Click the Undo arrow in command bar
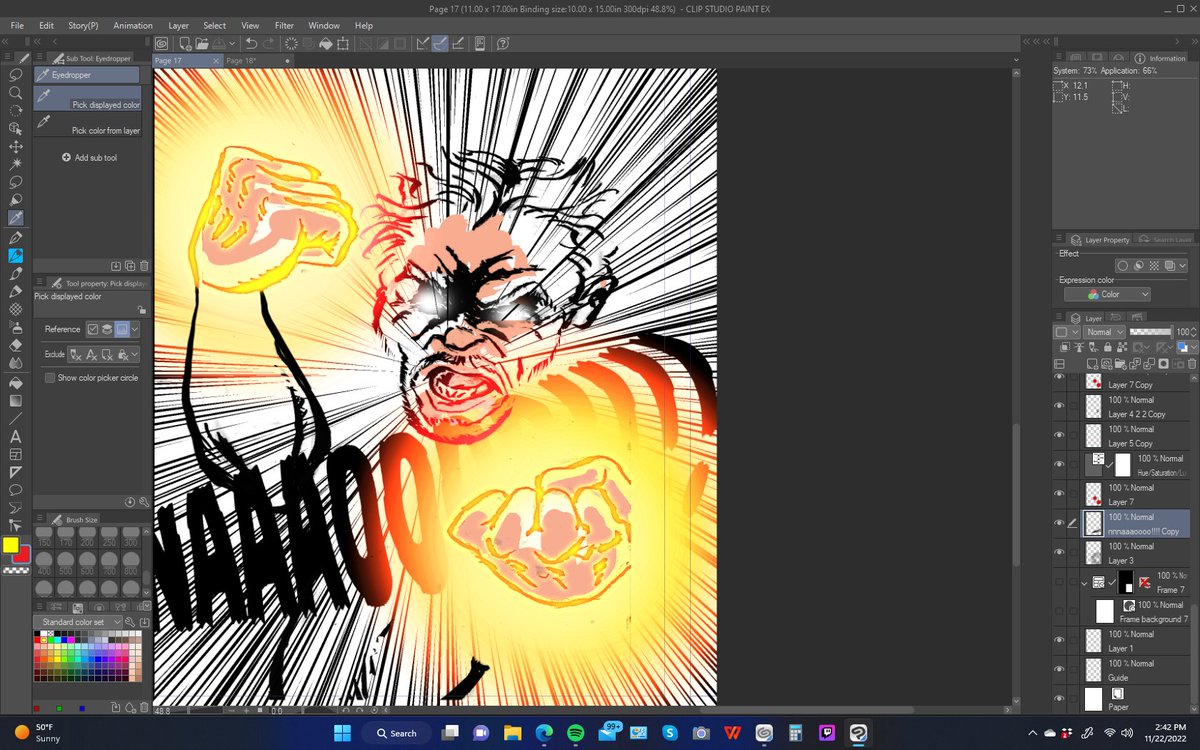Screen dimensions: 1200x750 tap(251, 44)
